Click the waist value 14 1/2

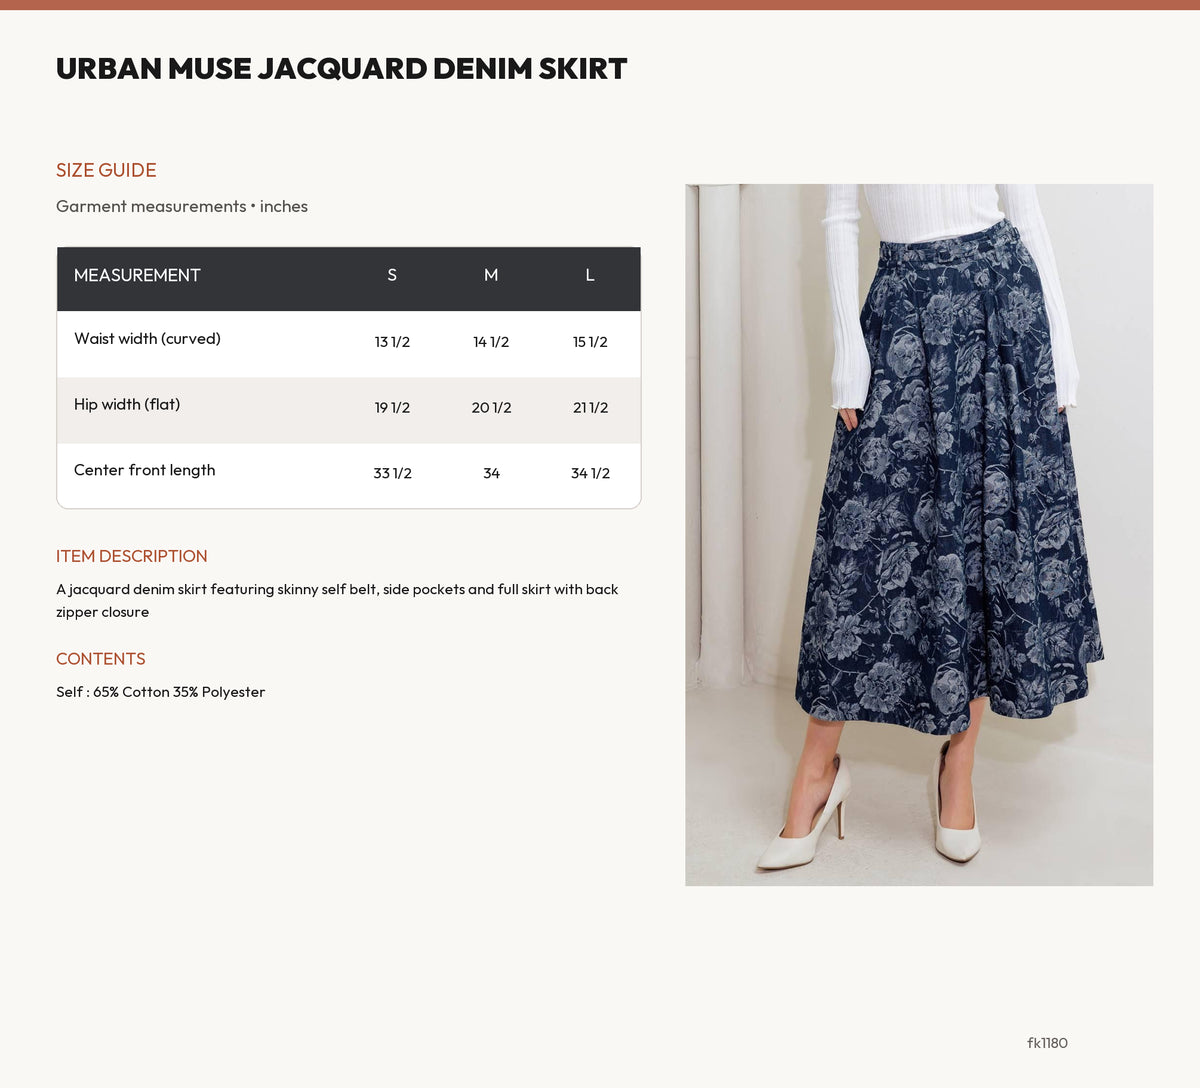point(491,342)
